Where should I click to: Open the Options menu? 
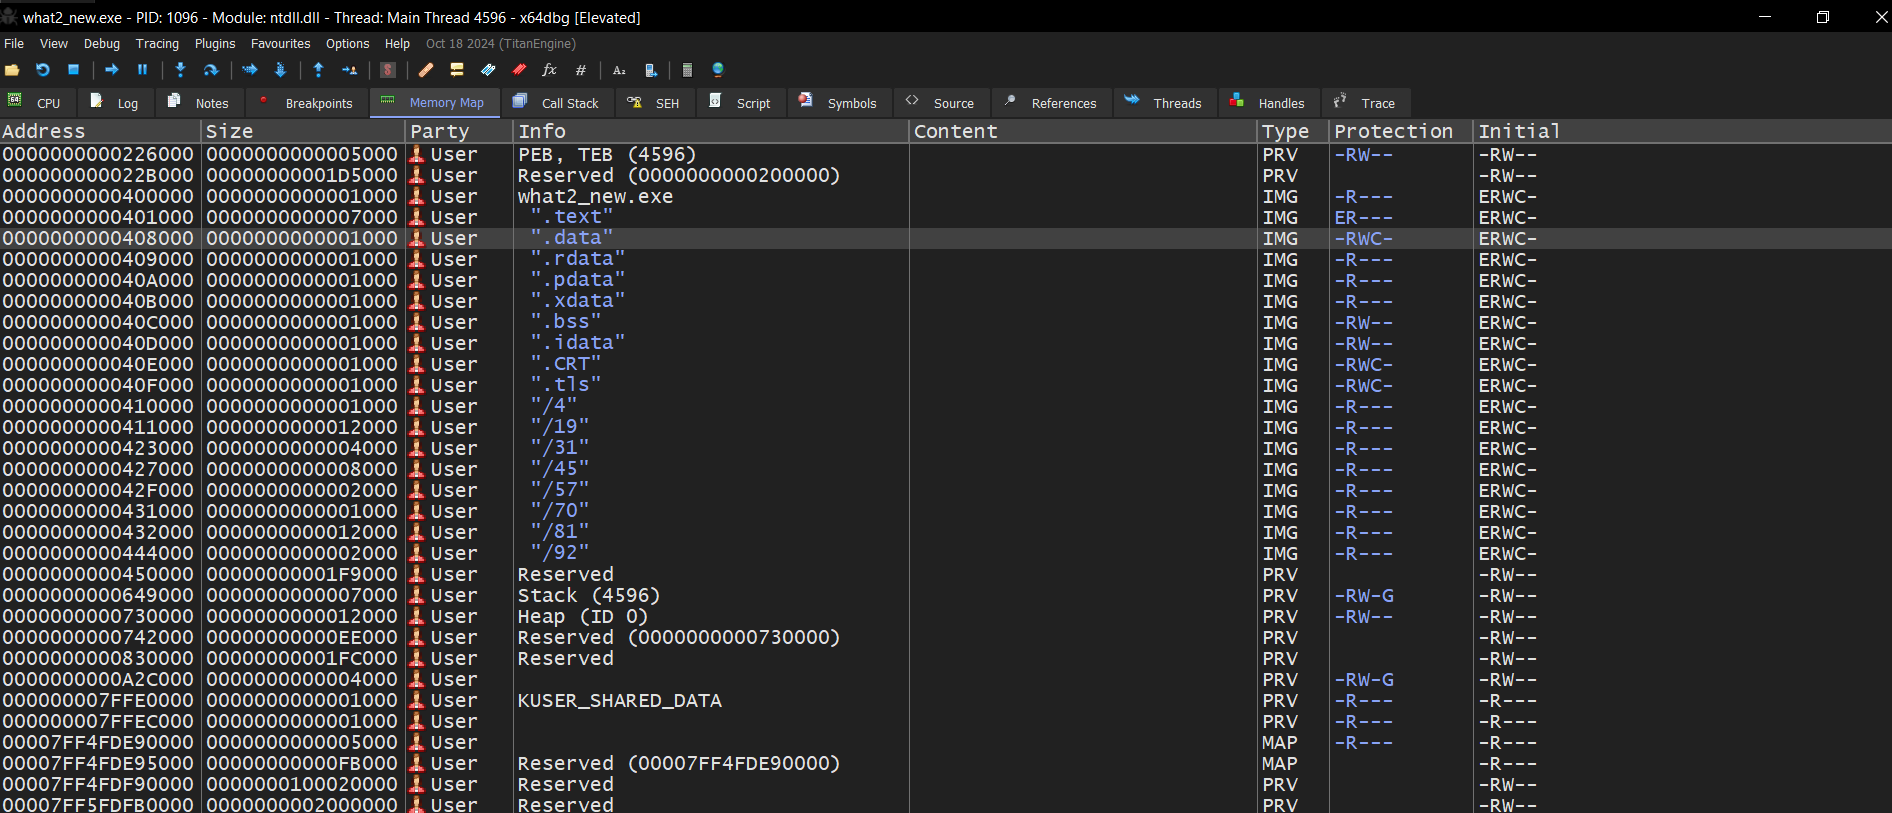click(x=347, y=44)
